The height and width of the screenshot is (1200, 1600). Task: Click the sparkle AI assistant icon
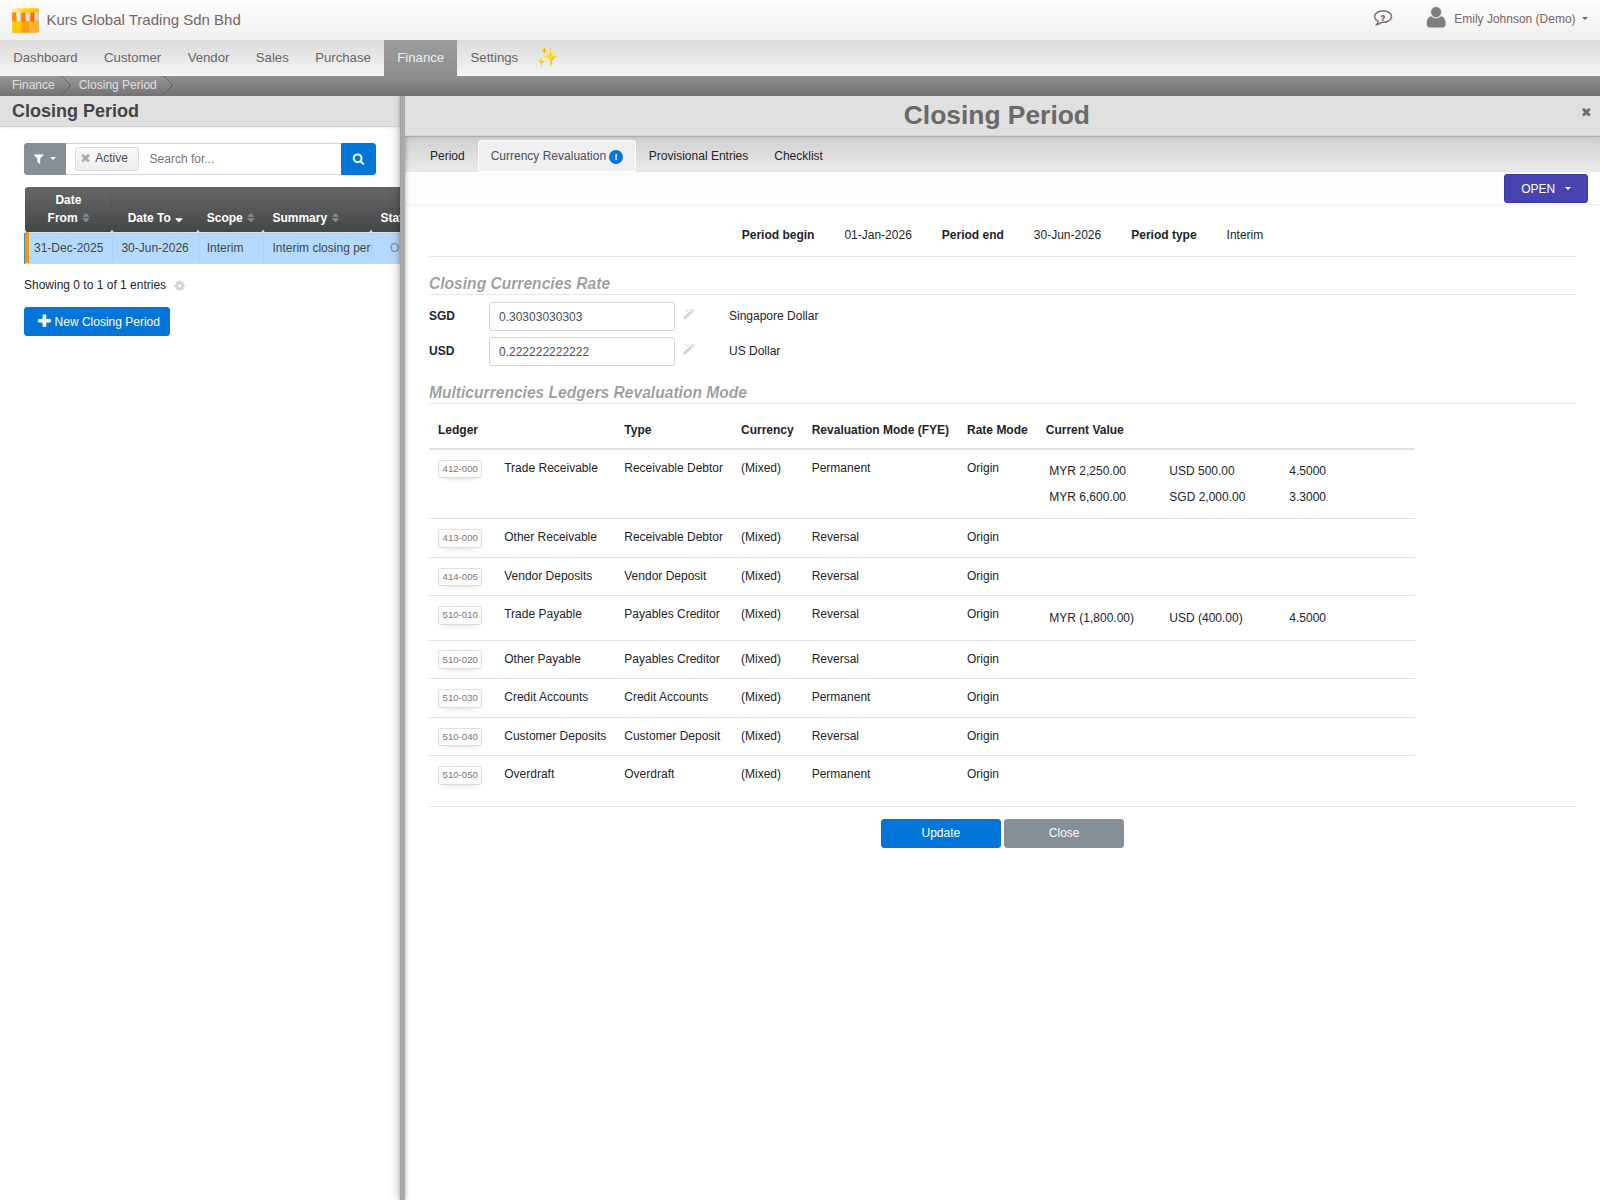pos(547,57)
